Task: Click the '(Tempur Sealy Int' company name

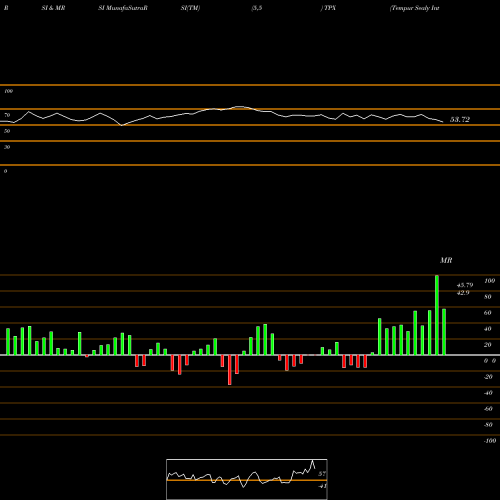Action: point(414,8)
